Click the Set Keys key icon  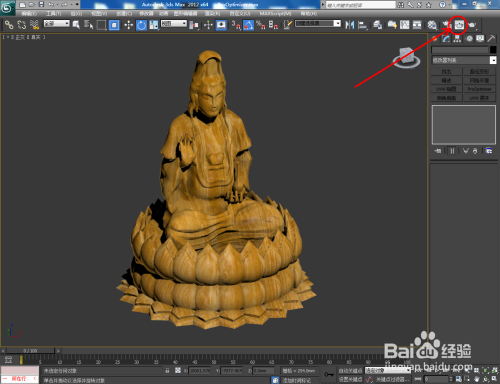tap(329, 375)
